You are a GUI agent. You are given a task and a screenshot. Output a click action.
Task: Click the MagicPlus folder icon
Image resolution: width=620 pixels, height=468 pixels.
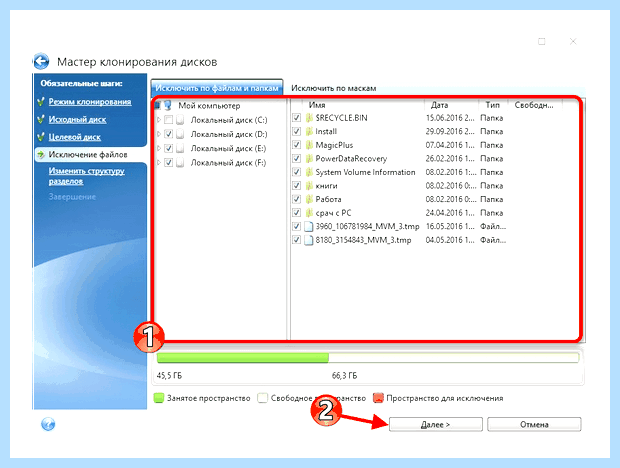point(309,145)
